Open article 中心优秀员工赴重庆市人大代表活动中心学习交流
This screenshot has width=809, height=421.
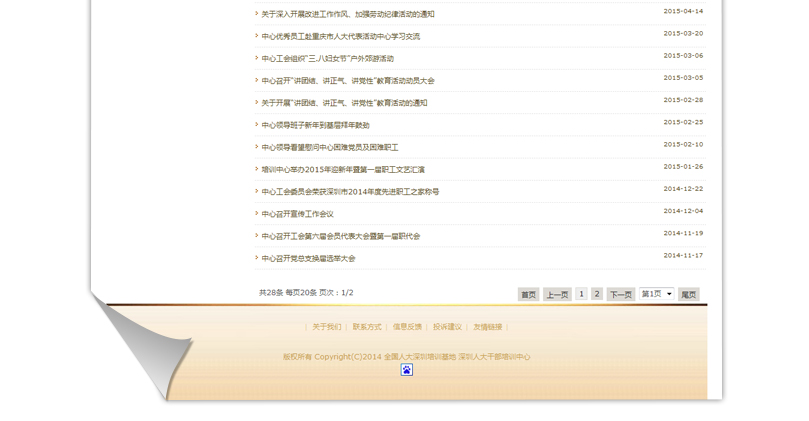[340, 36]
